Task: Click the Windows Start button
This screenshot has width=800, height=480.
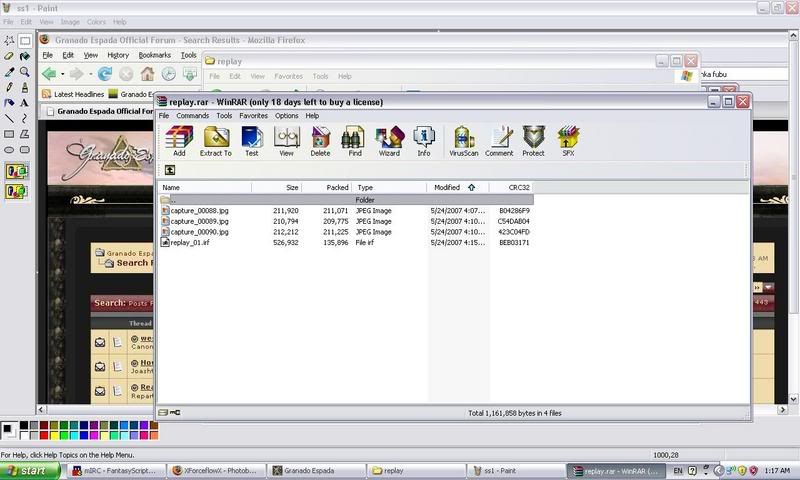Action: coord(30,471)
